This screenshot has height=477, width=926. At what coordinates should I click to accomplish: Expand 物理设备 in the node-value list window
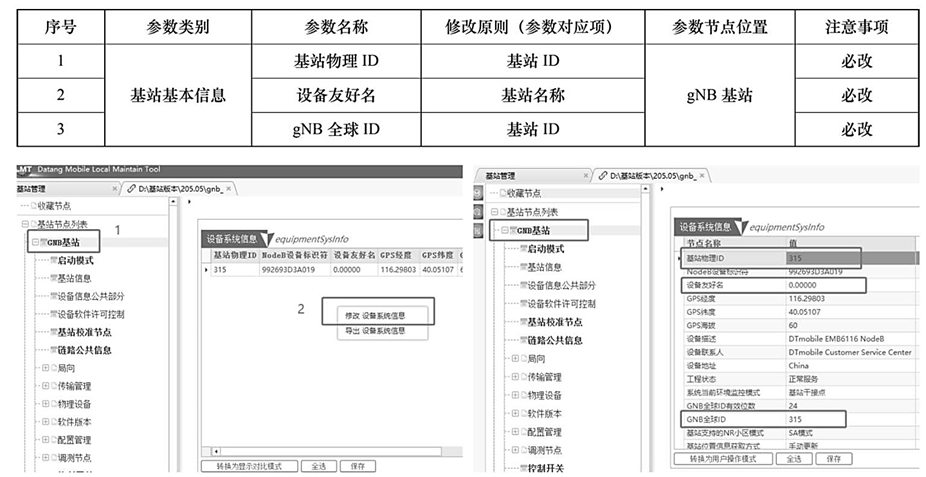click(x=516, y=396)
